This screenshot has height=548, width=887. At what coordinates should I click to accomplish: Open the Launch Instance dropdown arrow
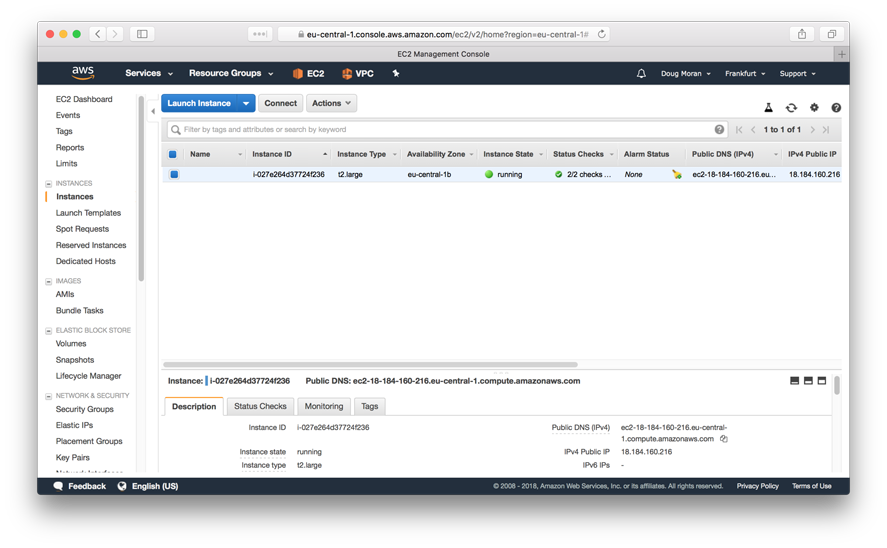pyautogui.click(x=246, y=103)
